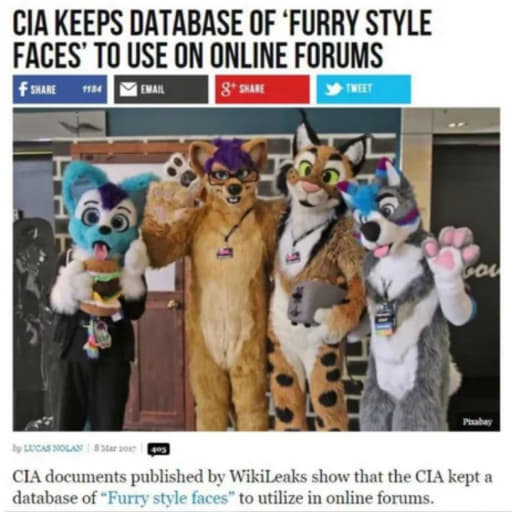Click the CIA Keeps Database headline
520x512 pixels.
(222, 38)
